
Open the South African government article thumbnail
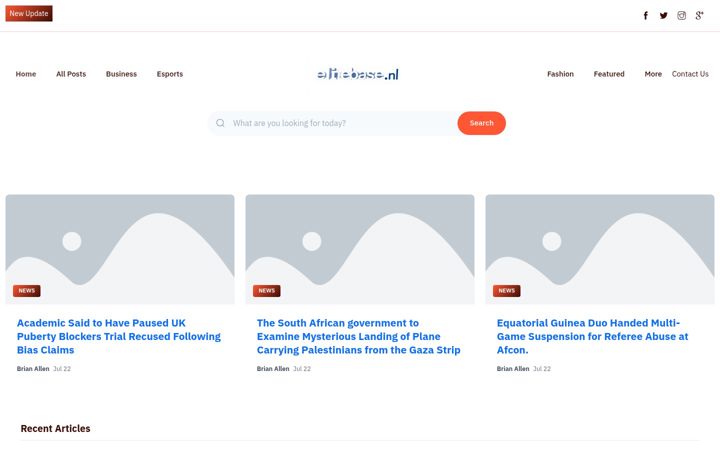click(x=360, y=249)
